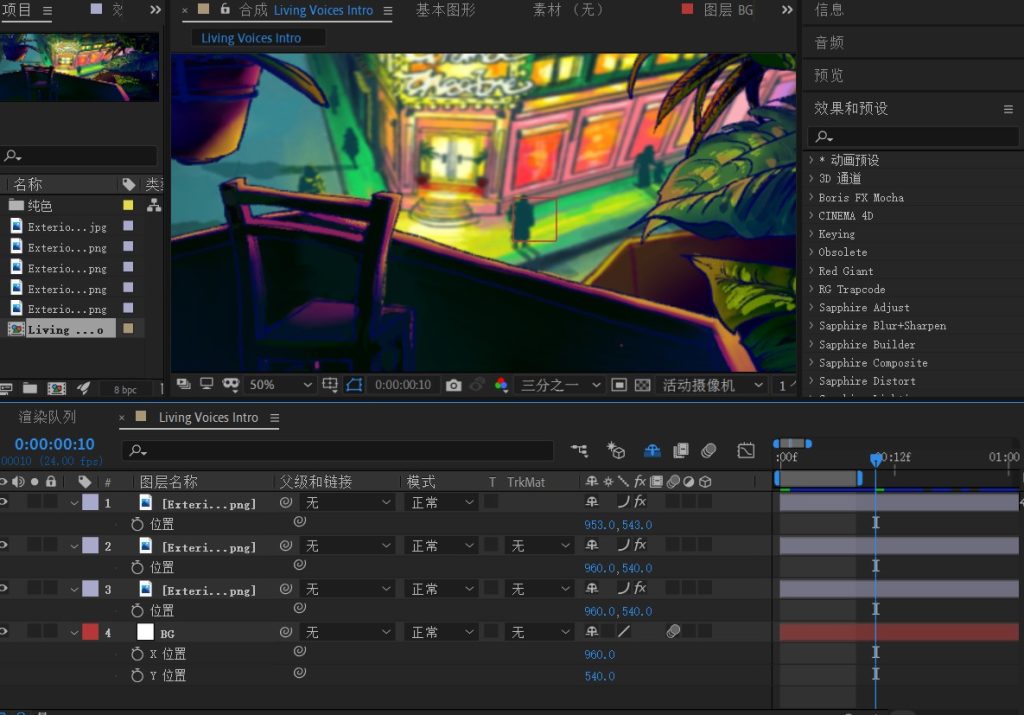This screenshot has height=715, width=1024.
Task: Open the 50% zoom dropdown in the viewer
Action: coord(280,385)
